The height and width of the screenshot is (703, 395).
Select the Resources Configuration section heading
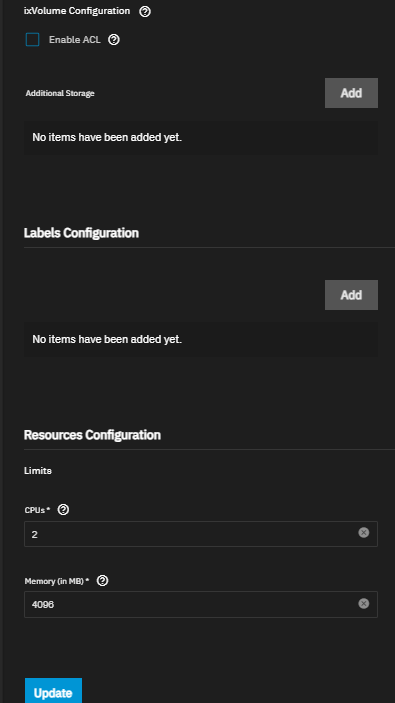(x=92, y=435)
